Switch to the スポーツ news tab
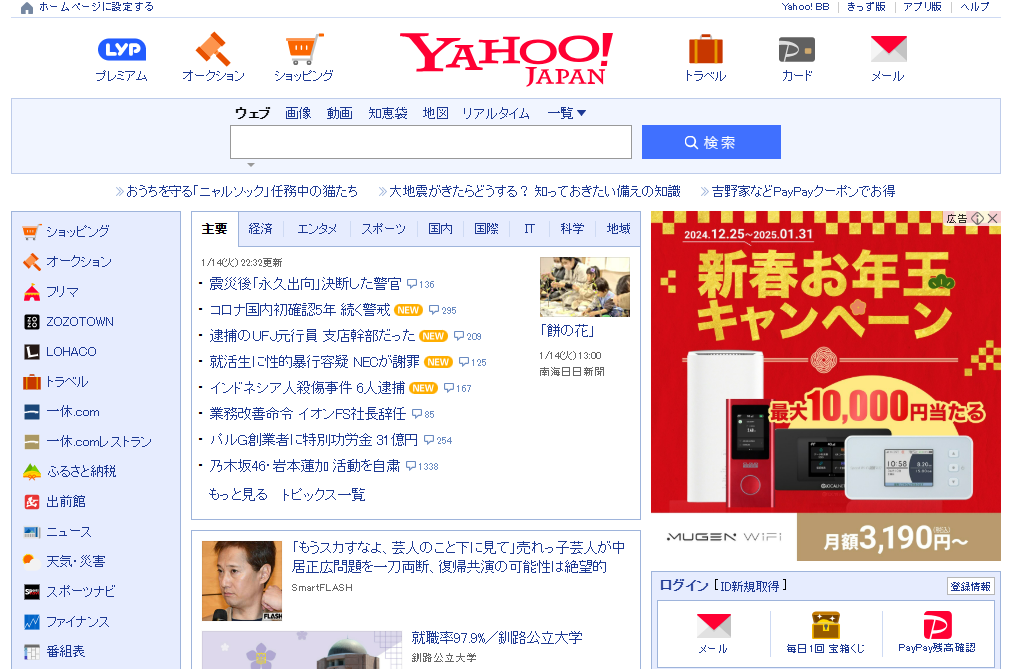 pos(384,229)
